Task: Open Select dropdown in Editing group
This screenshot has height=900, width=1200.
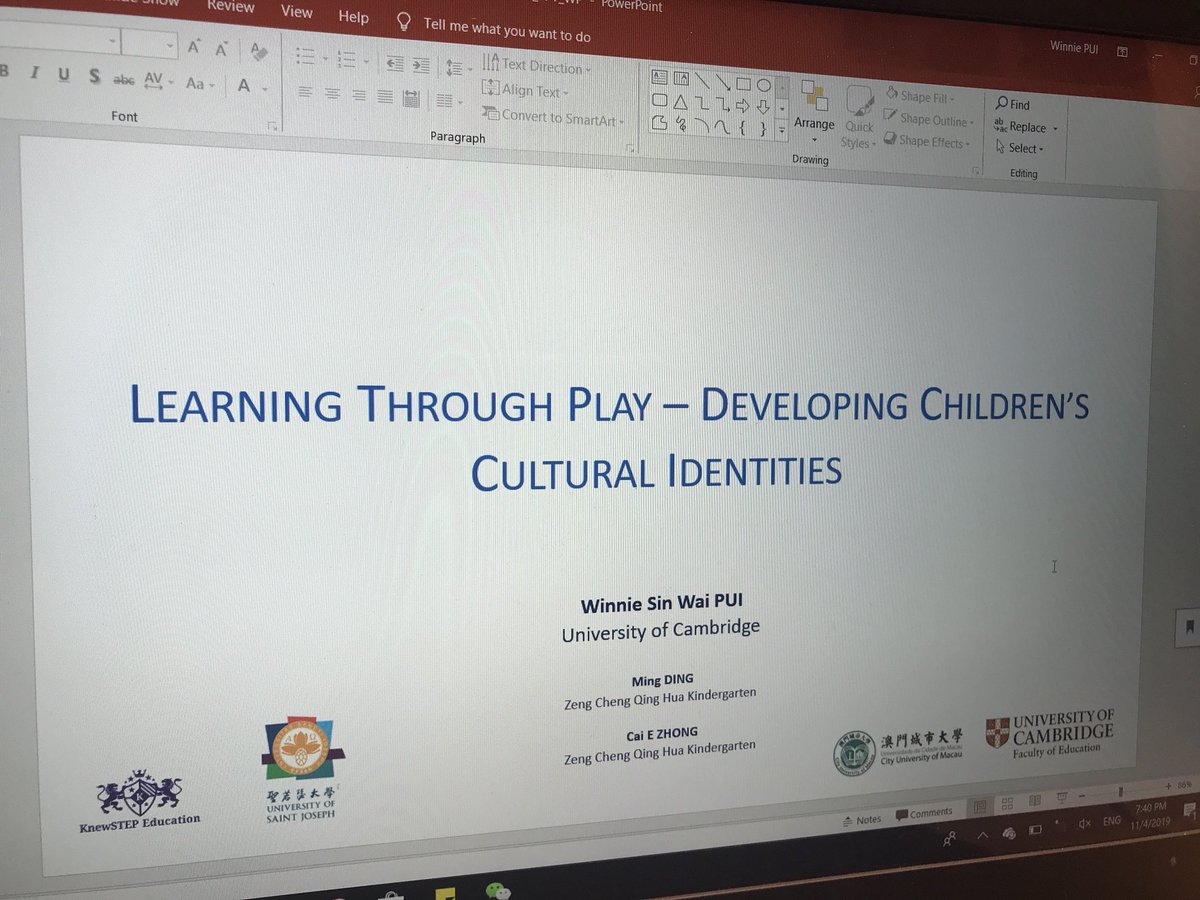Action: [1020, 149]
